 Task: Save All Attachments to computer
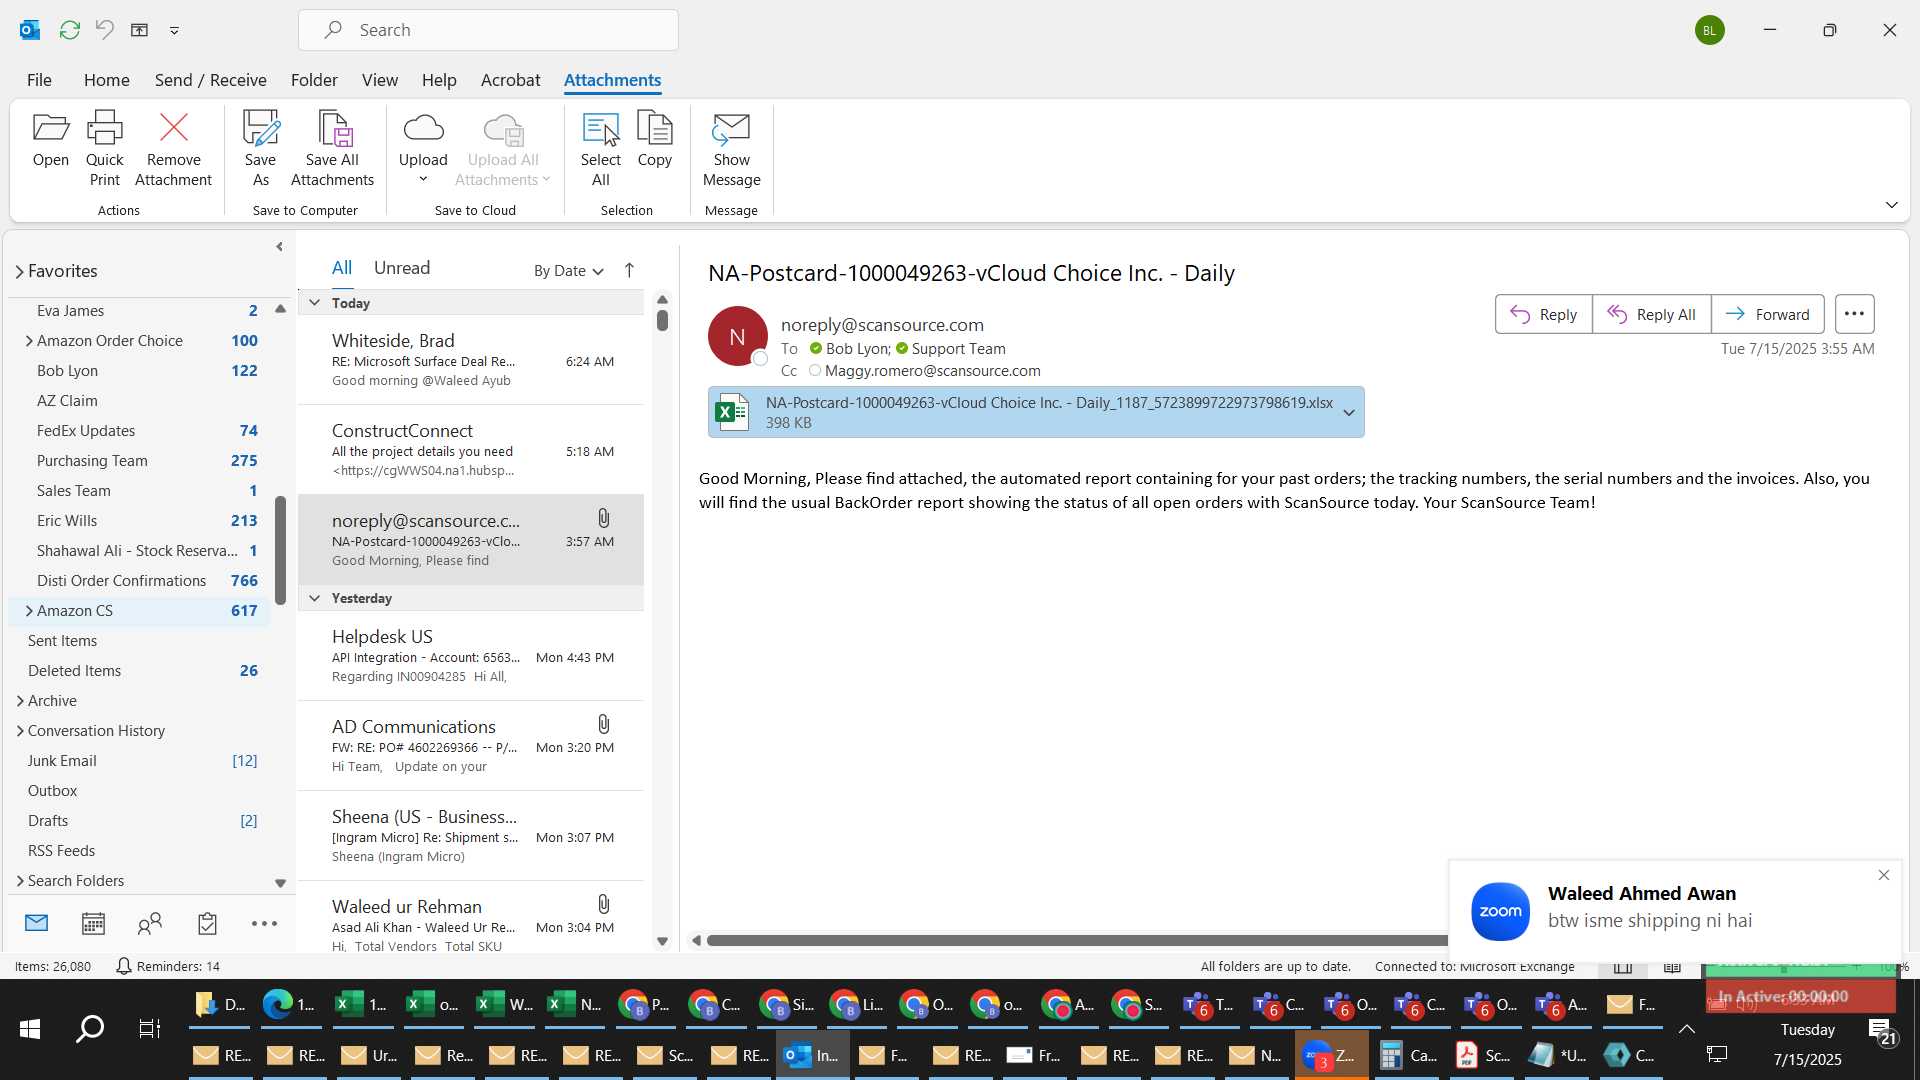332,149
